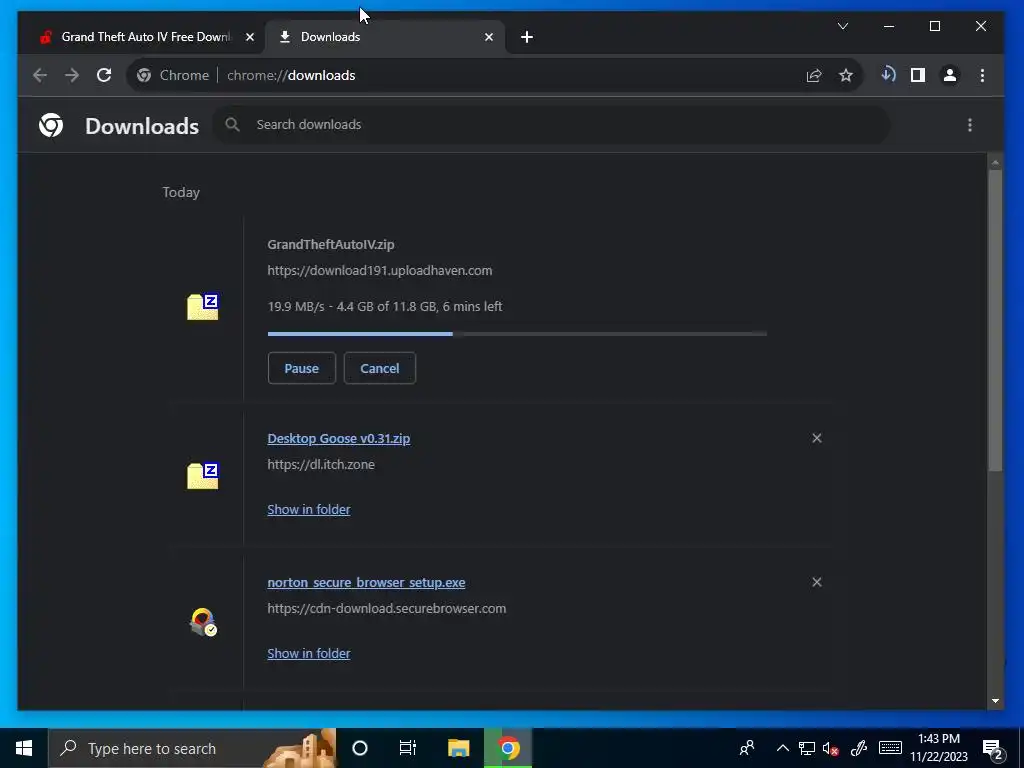Click the GrandTheftAutoIV.zip filename text

click(330, 244)
